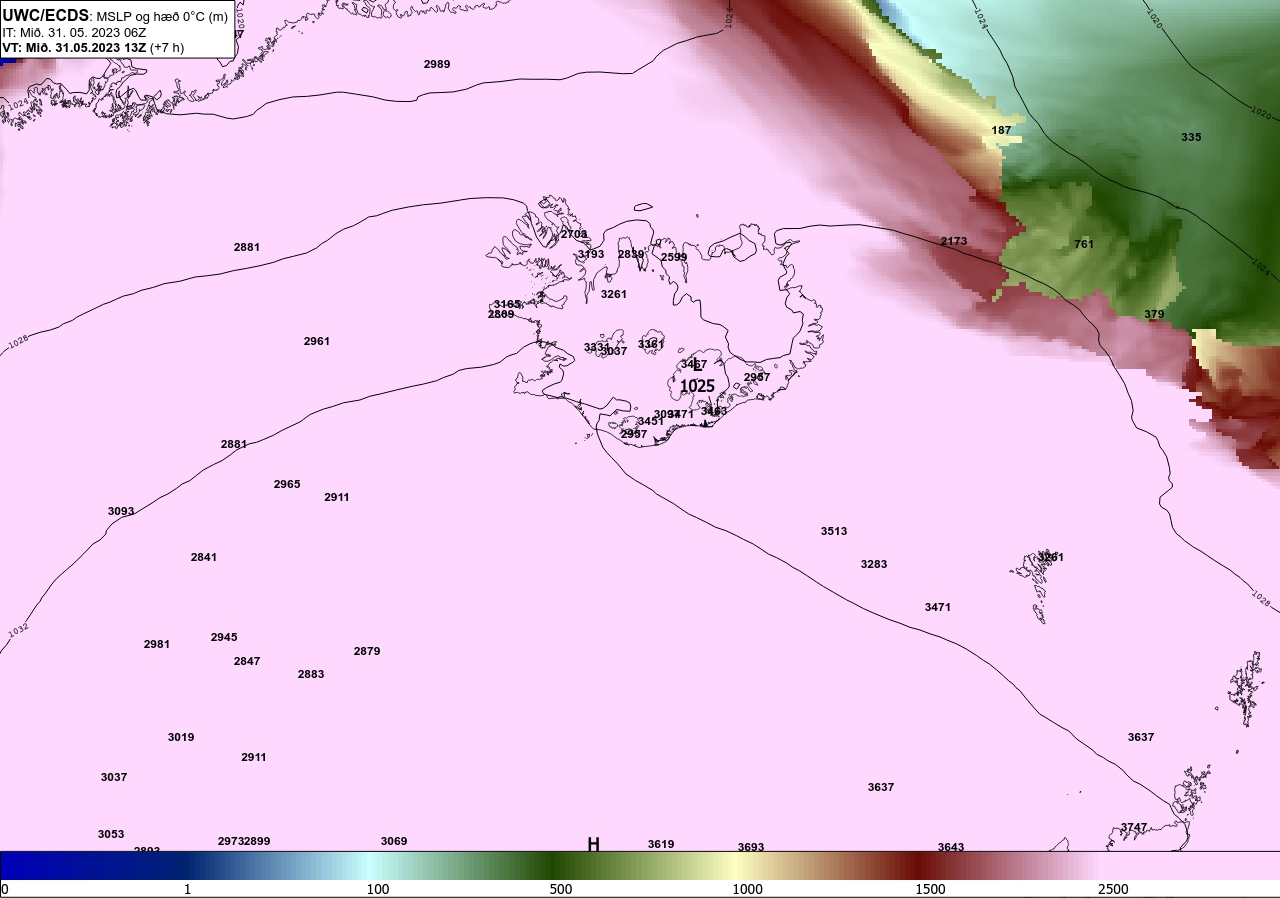Click the 3019 height value
The width and height of the screenshot is (1280, 898).
tap(181, 737)
